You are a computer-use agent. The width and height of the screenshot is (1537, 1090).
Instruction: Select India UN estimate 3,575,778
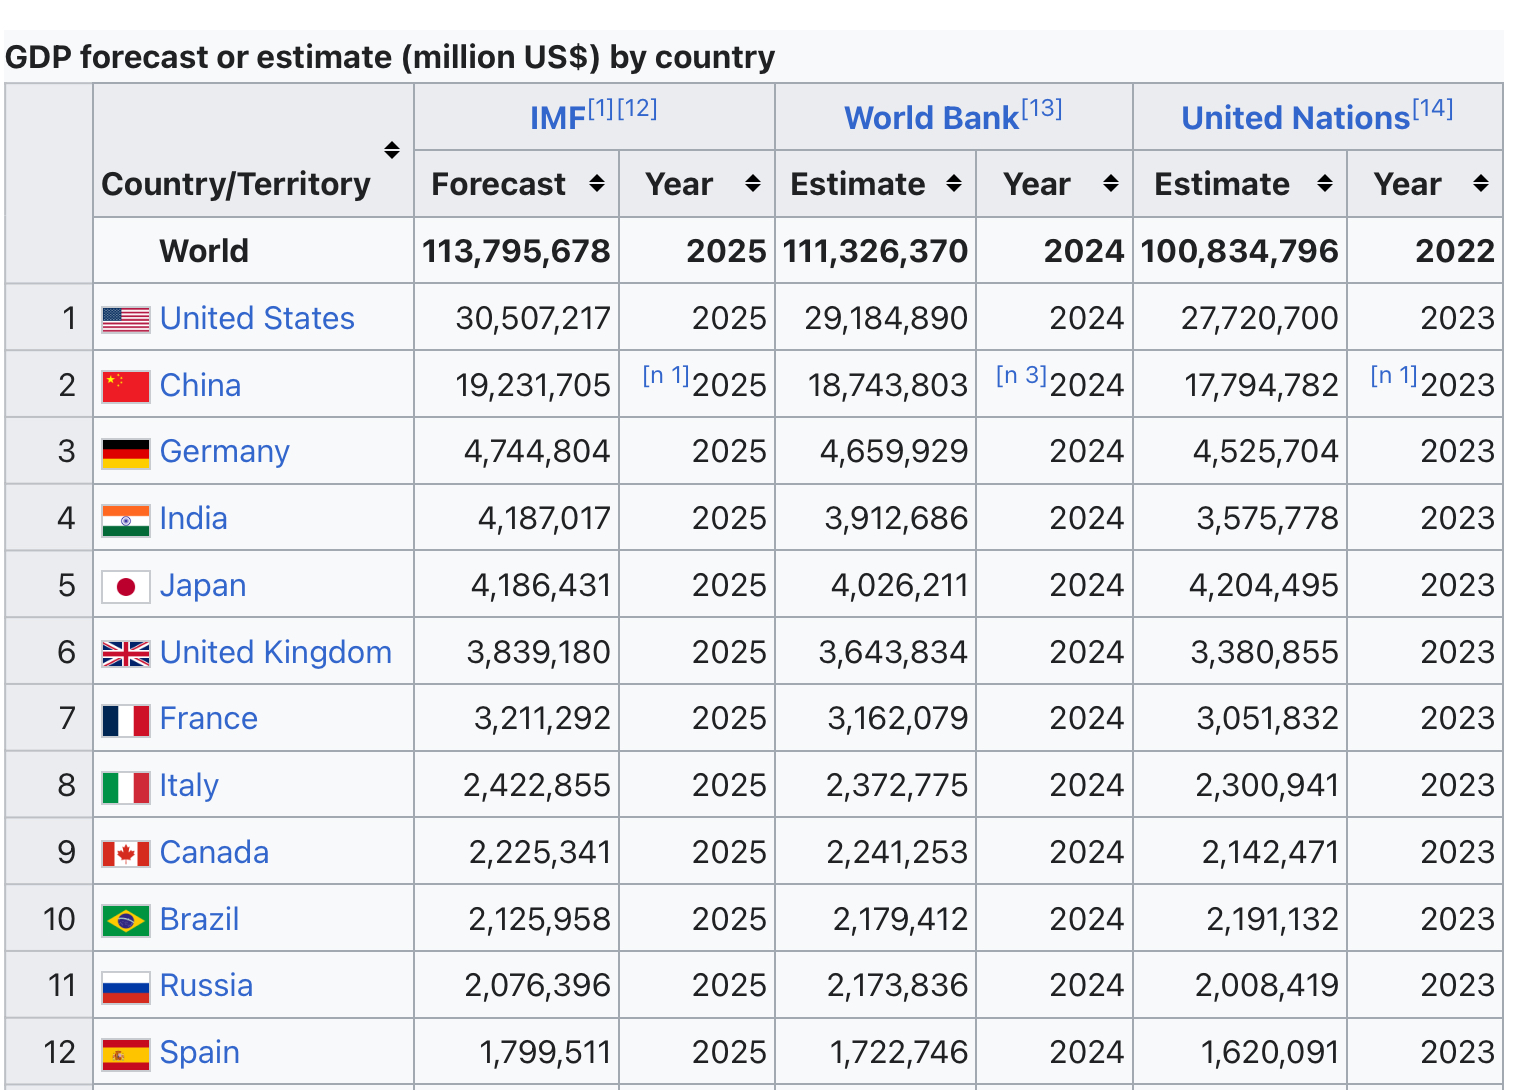point(1267,518)
